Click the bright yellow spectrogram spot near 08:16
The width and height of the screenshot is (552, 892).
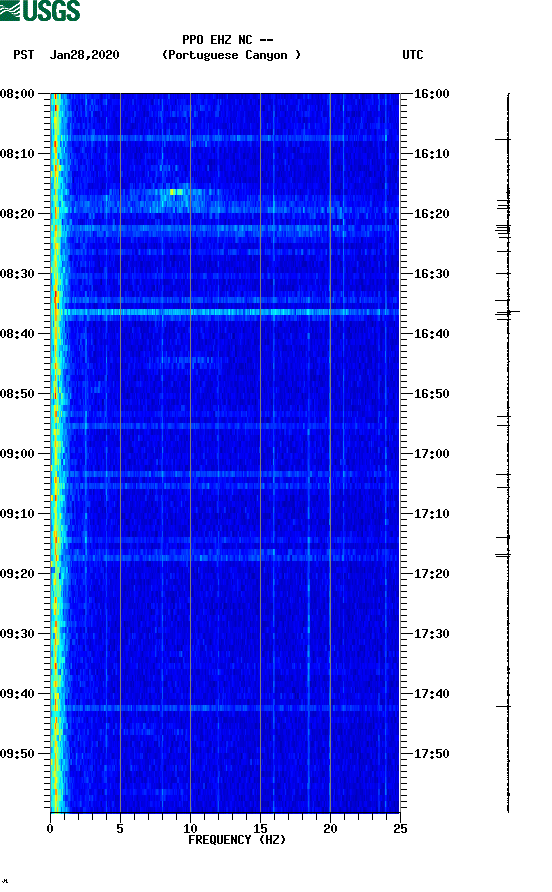coord(176,192)
